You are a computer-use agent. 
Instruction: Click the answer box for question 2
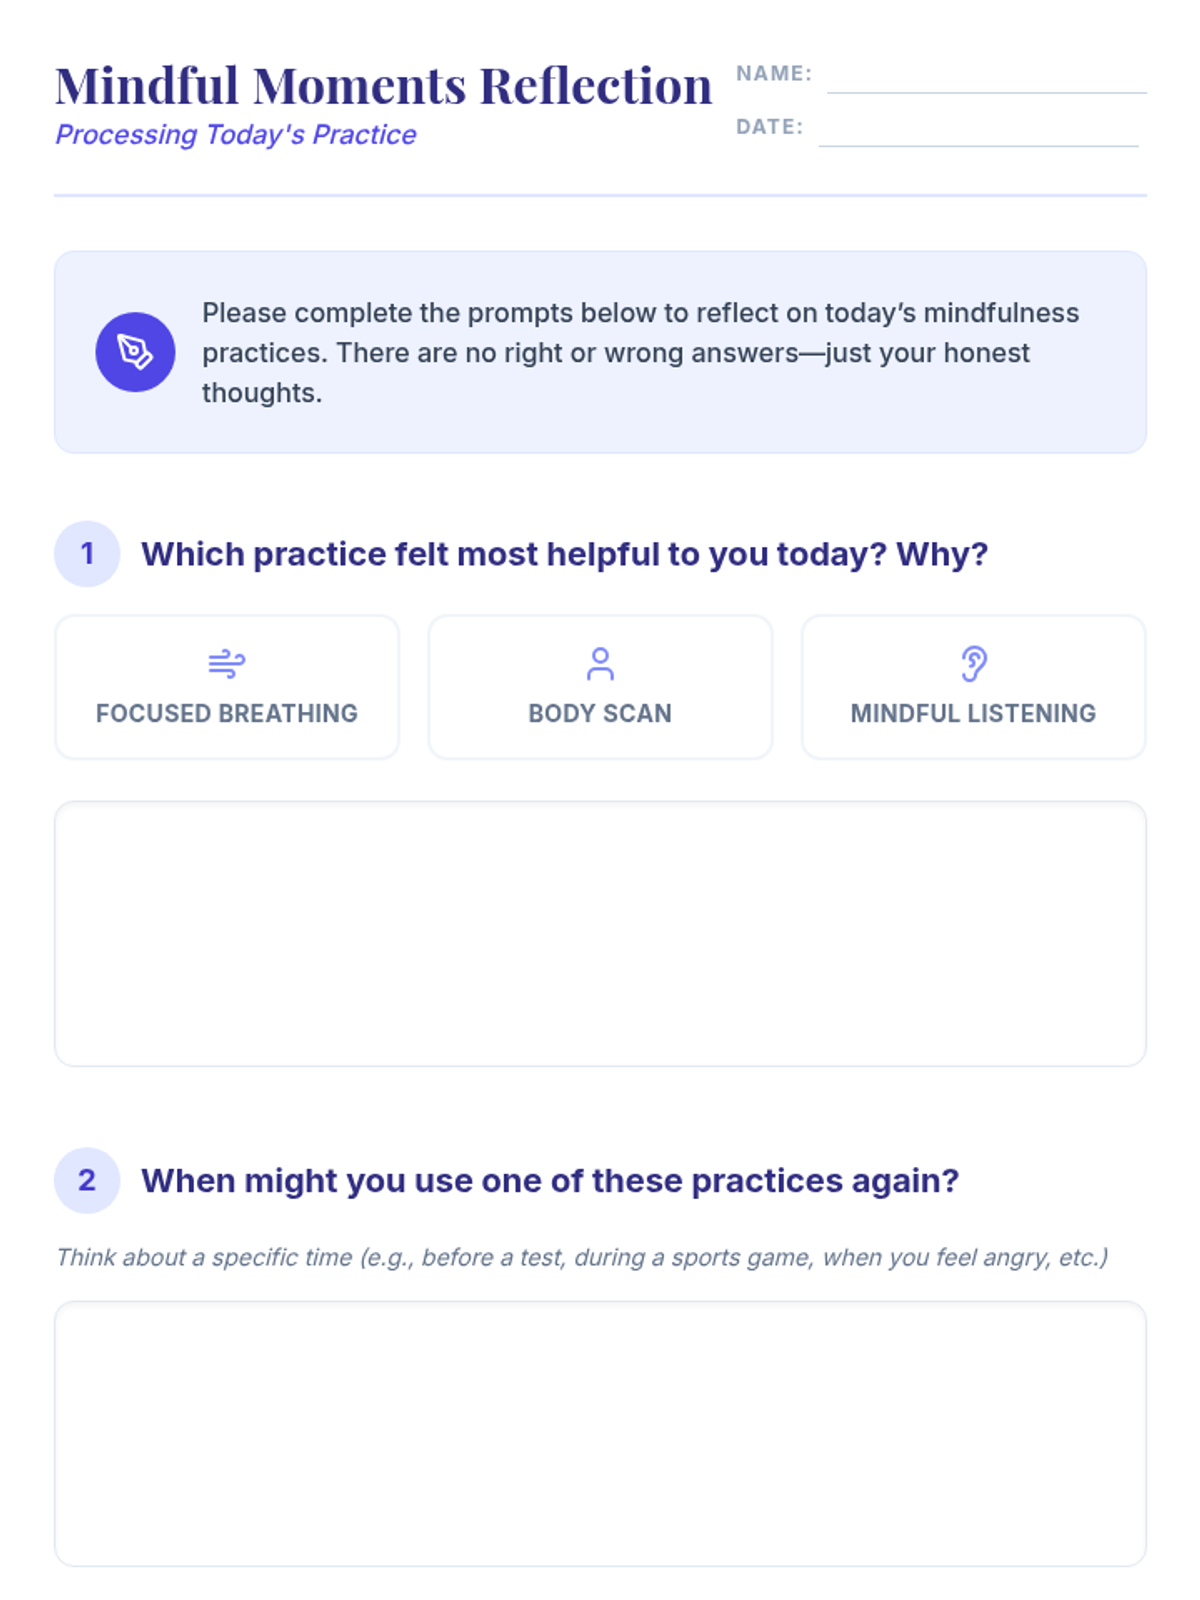coord(600,1433)
